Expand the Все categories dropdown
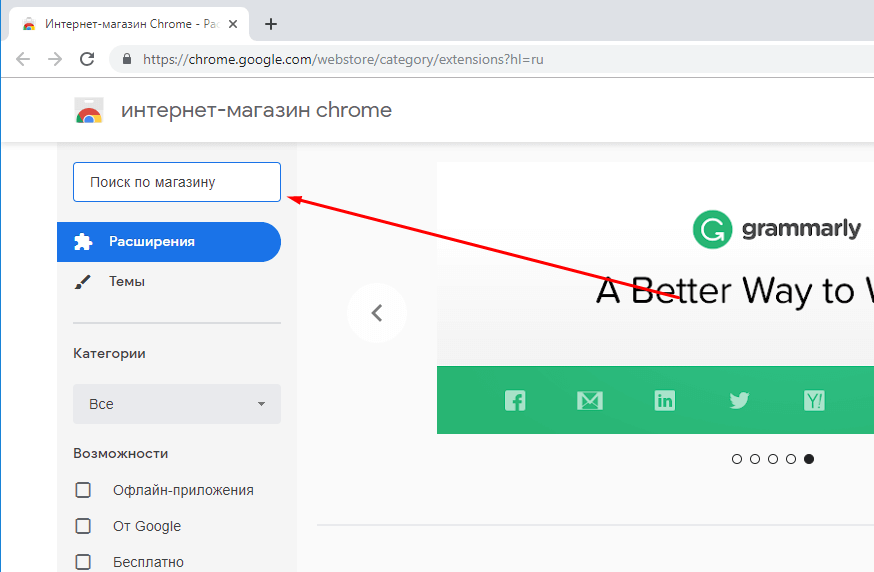Image resolution: width=874 pixels, height=572 pixels. [177, 404]
